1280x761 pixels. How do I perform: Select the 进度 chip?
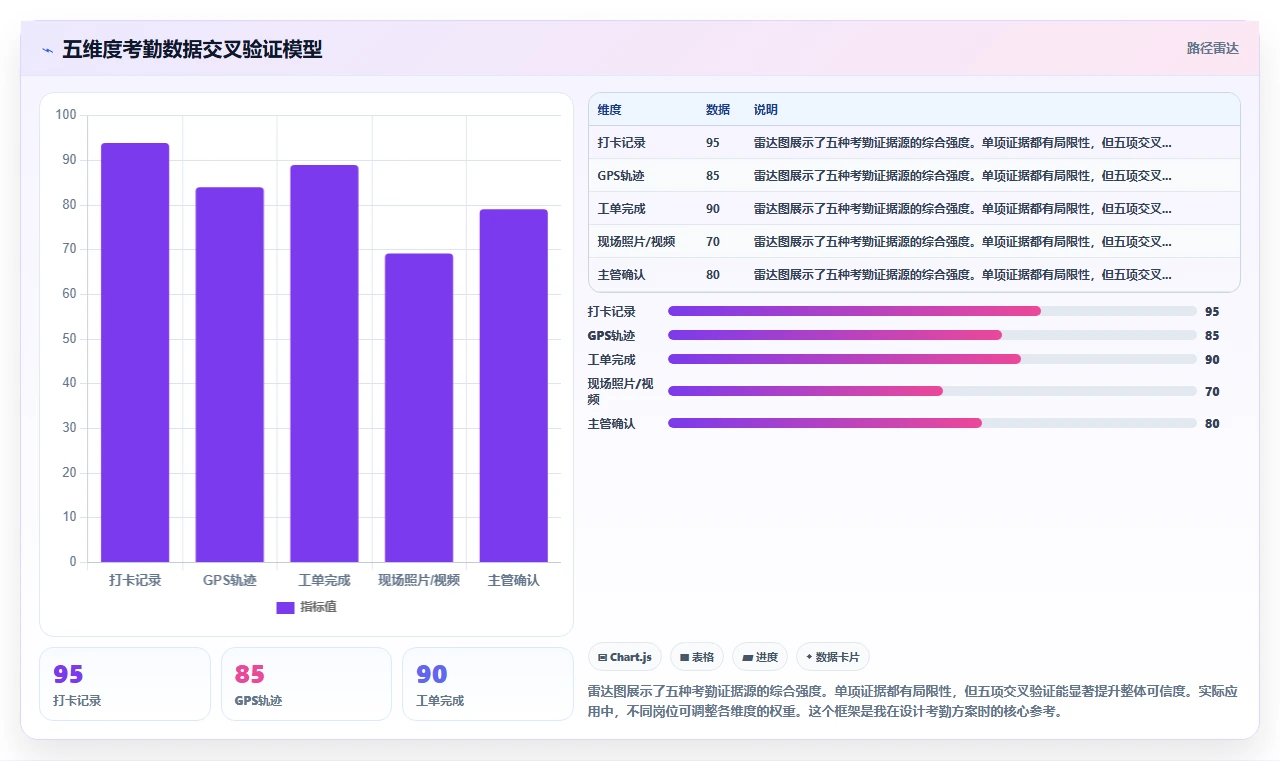[760, 657]
